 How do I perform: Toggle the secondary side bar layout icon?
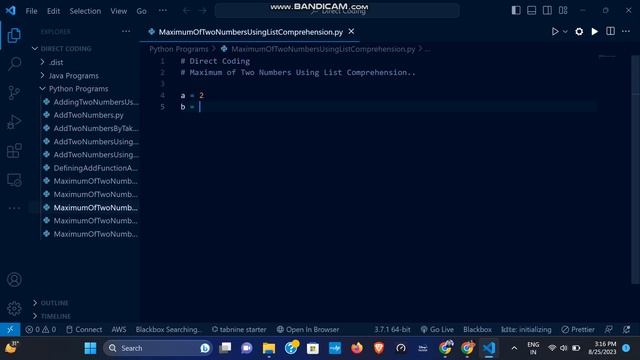tap(547, 11)
